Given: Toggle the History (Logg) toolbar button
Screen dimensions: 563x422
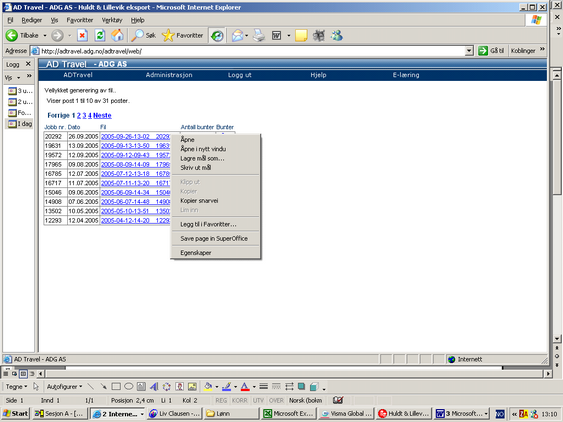Looking at the screenshot, I should (x=217, y=36).
